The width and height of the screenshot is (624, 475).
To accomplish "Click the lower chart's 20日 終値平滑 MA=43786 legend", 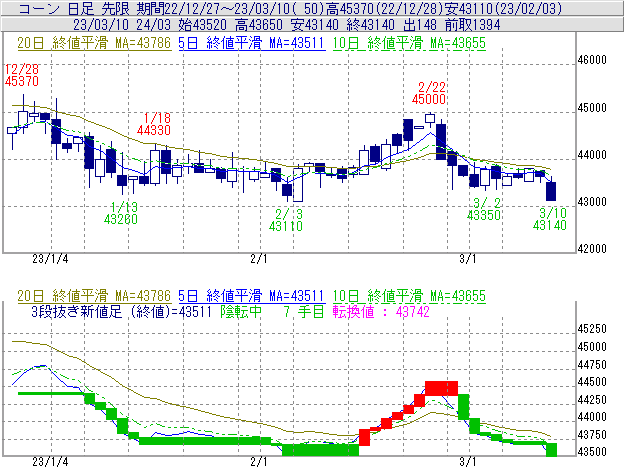I will 94,296.
